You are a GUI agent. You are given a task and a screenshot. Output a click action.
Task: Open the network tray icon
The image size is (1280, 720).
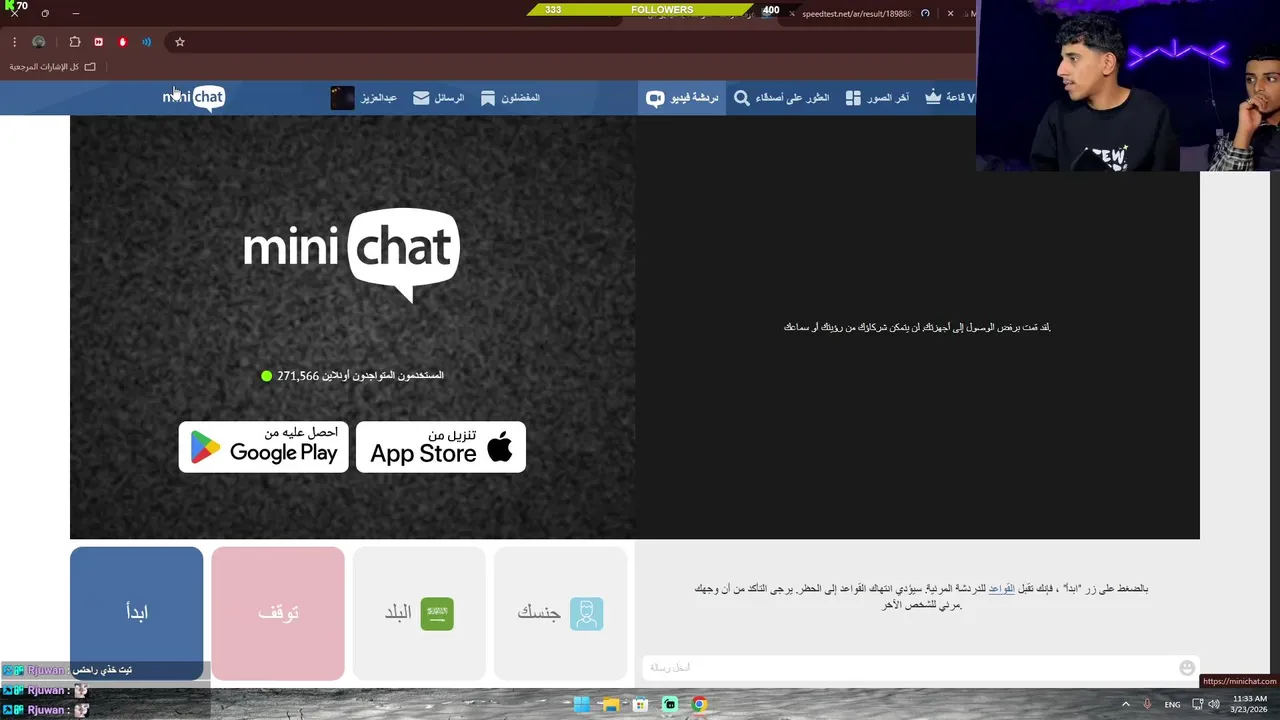tap(1197, 704)
